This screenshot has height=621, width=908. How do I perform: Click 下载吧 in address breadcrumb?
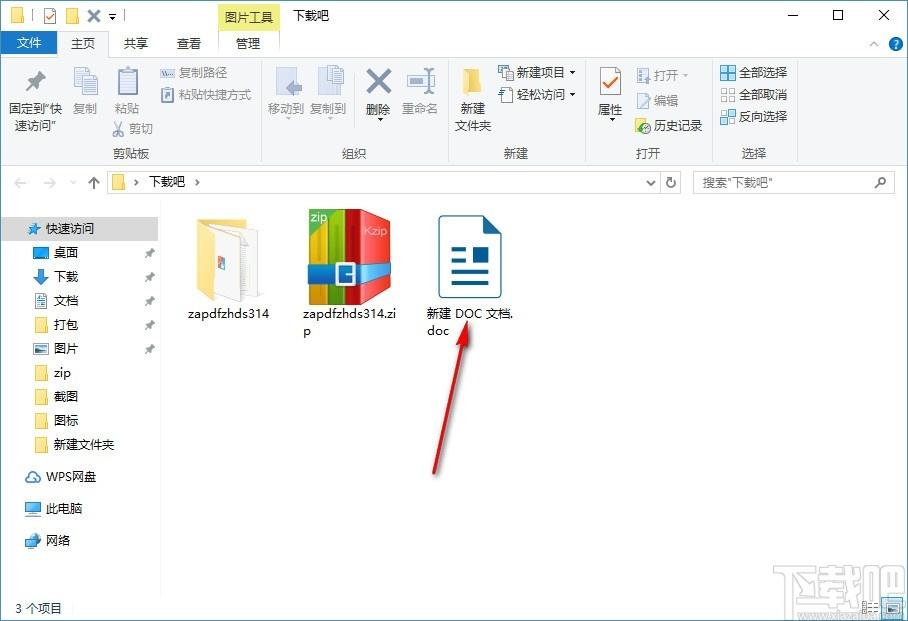click(167, 182)
